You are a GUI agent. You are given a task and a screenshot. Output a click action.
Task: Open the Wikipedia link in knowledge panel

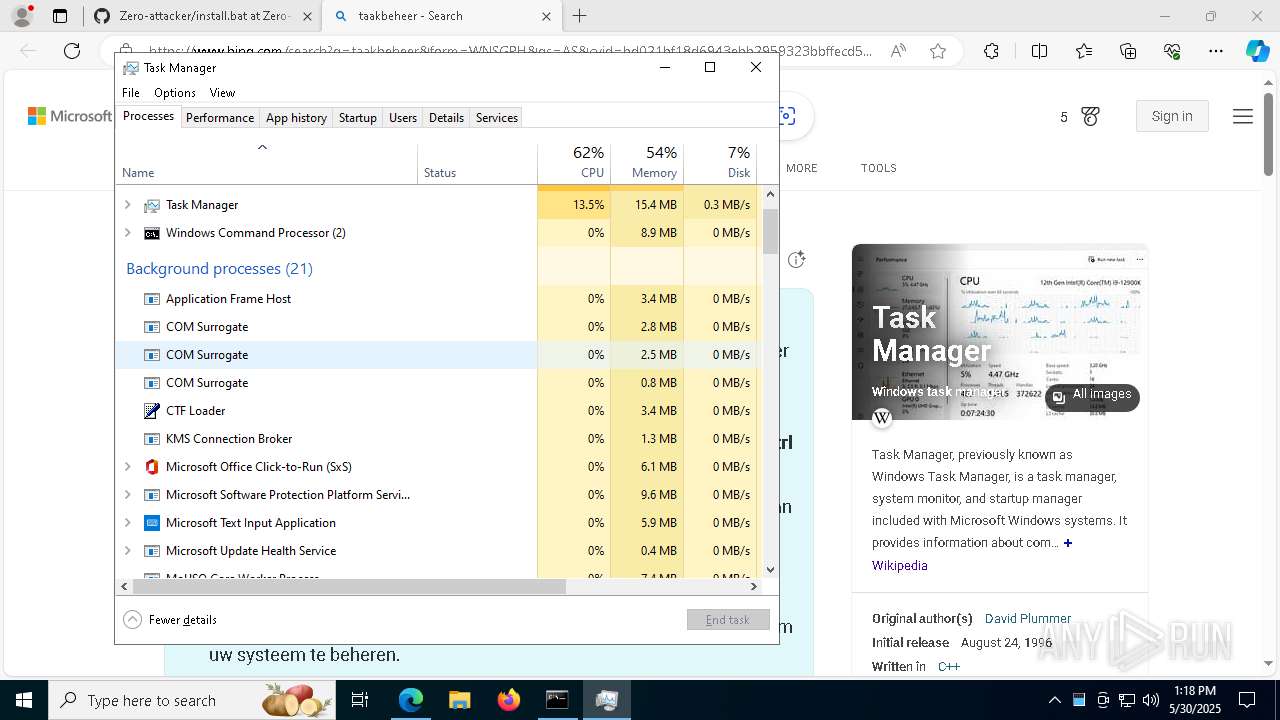(899, 566)
